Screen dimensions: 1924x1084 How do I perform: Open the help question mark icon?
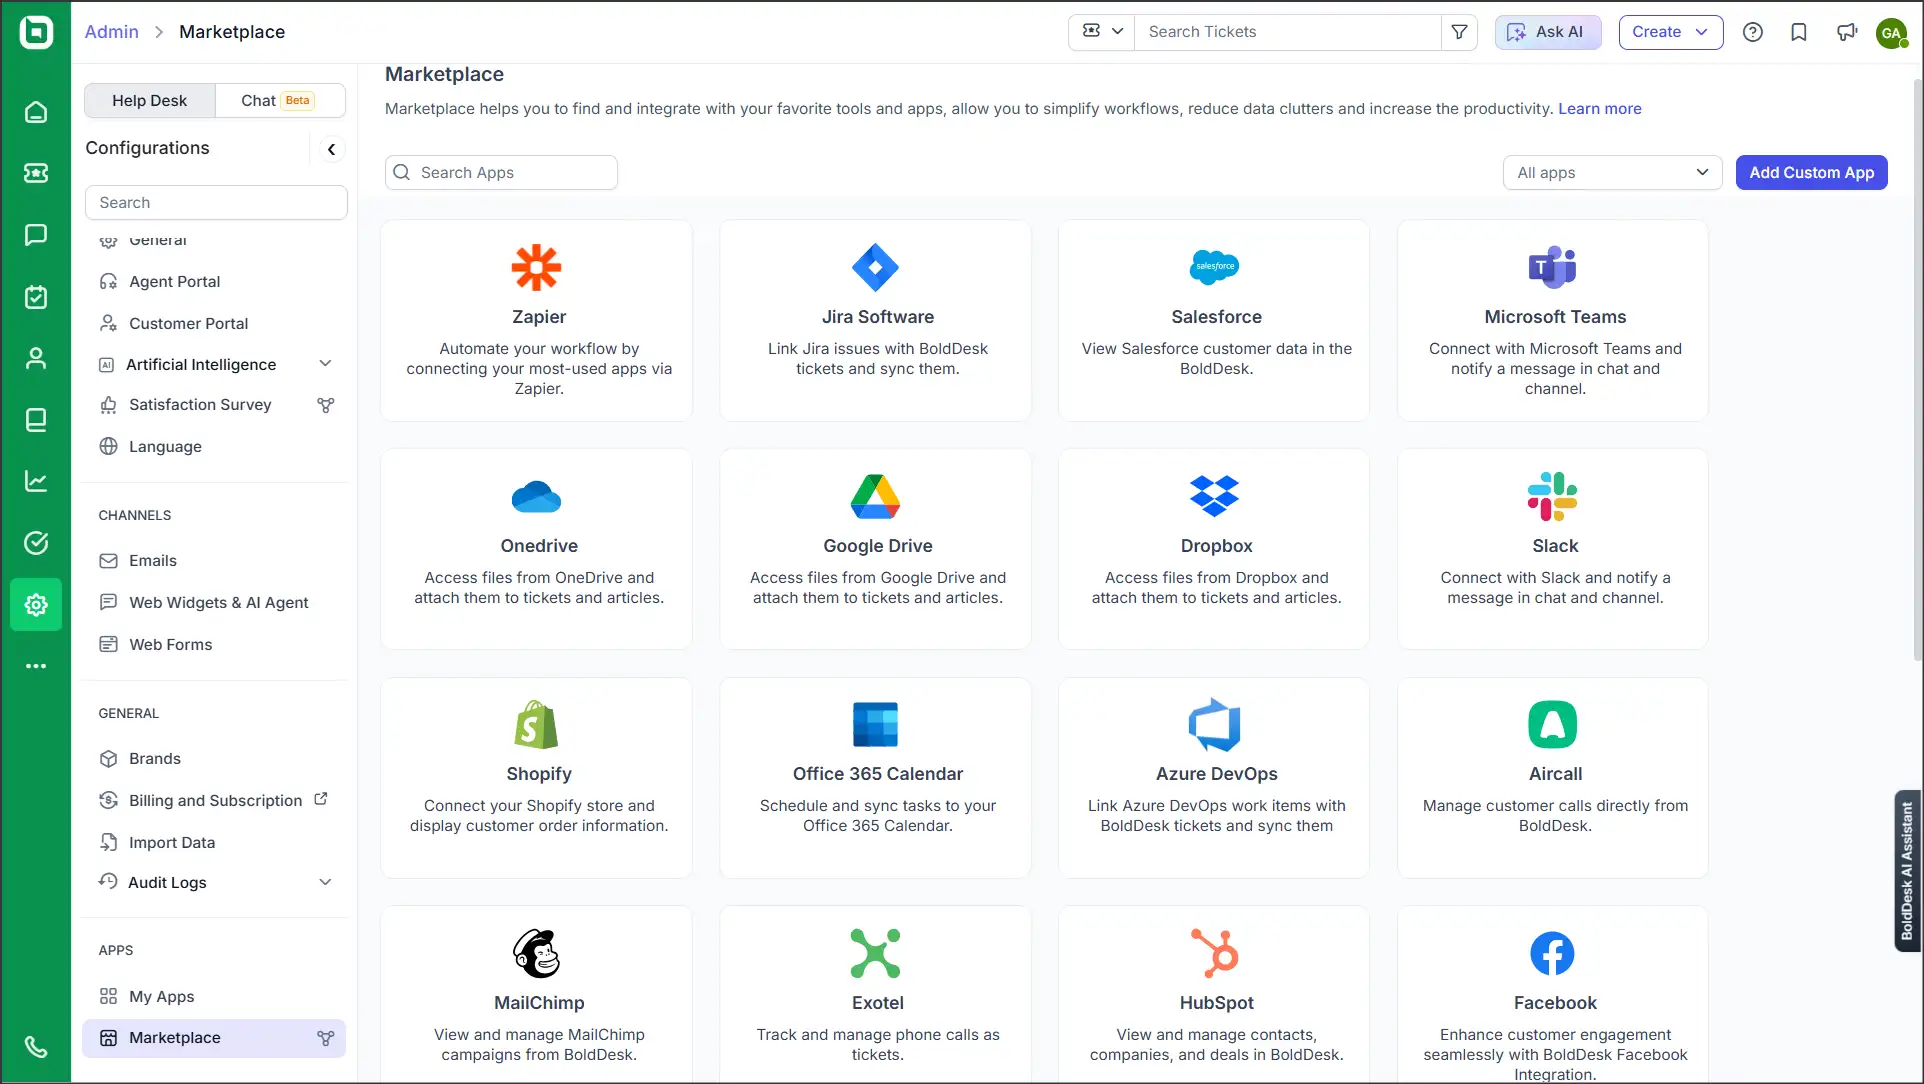(1752, 32)
